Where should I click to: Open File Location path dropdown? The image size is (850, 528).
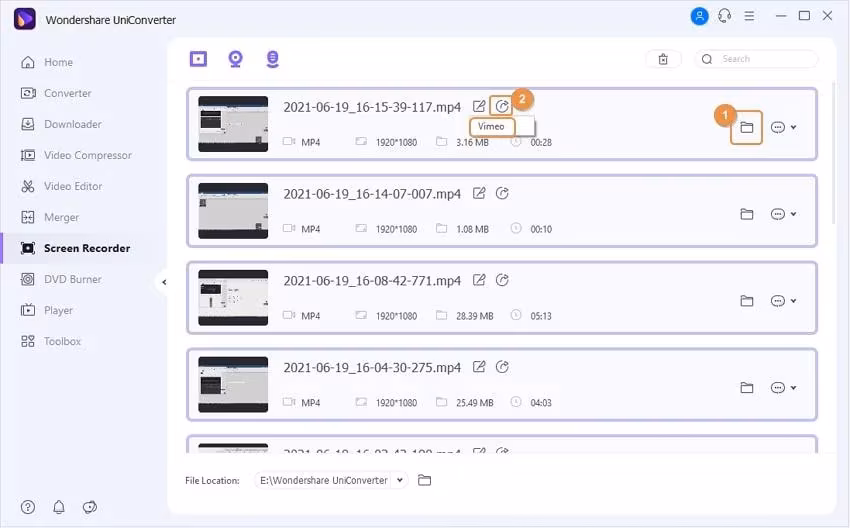point(400,480)
